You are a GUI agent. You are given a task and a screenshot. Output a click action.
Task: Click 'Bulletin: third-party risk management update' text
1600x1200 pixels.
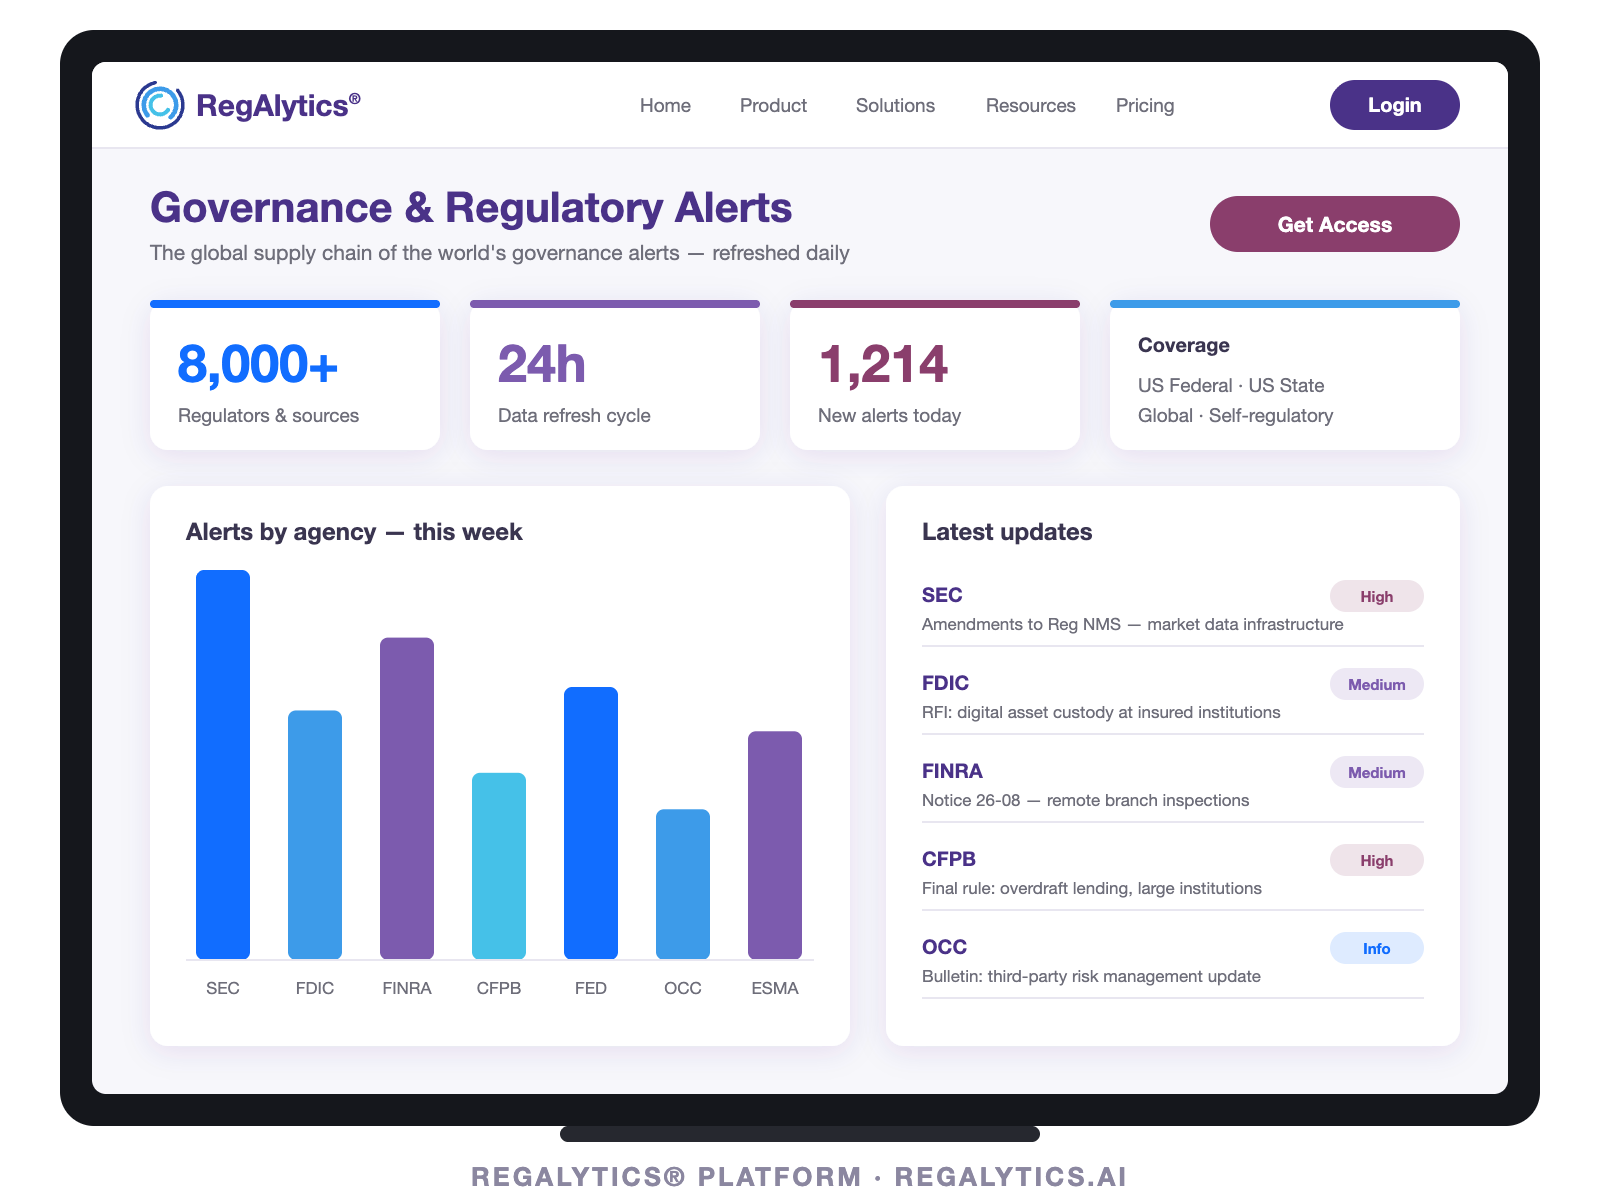[x=1091, y=976]
